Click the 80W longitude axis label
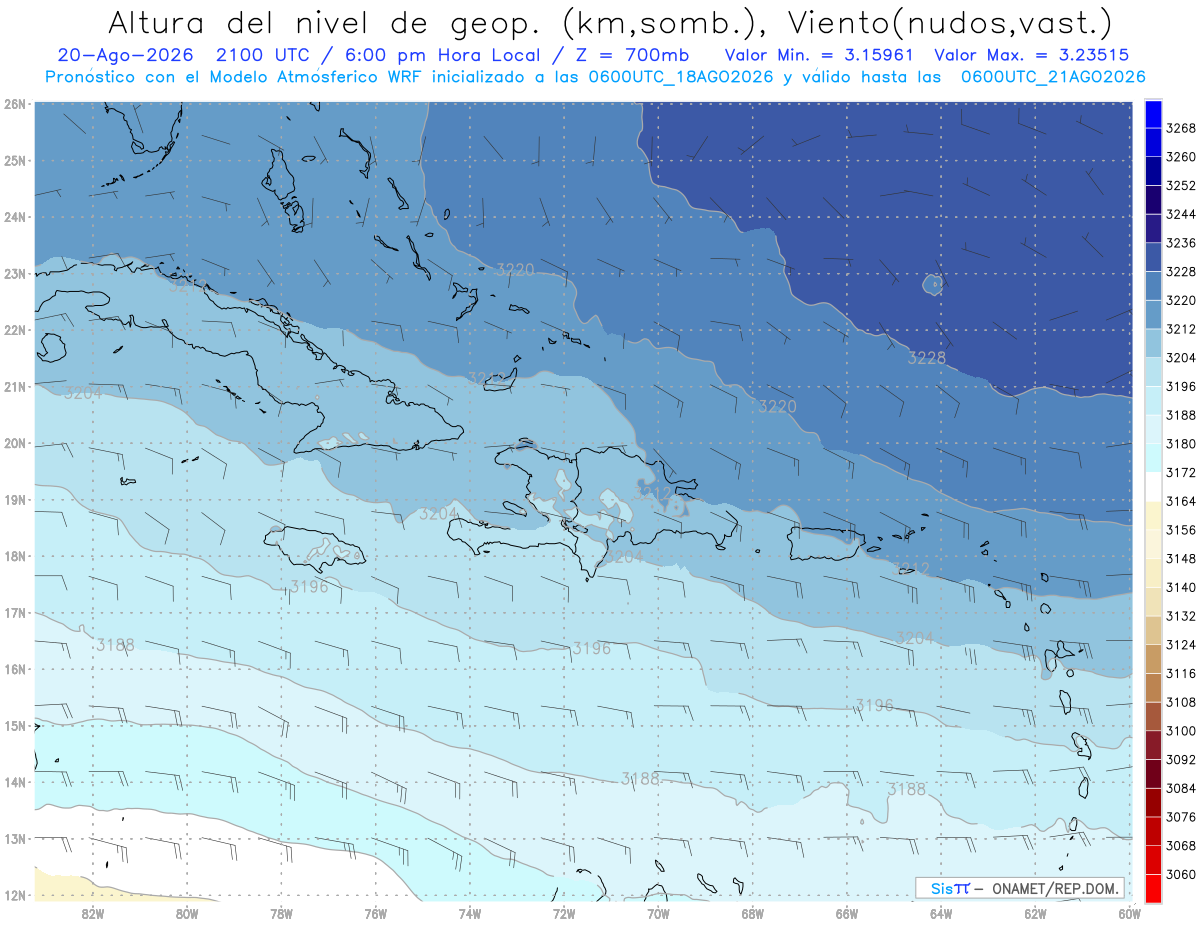 (x=187, y=914)
